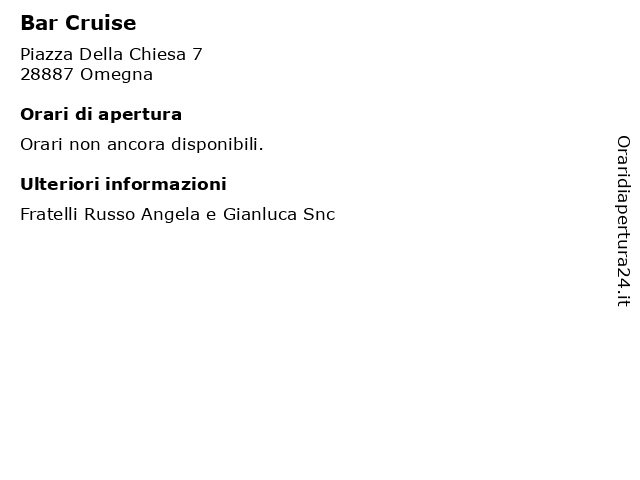Click the Snc company suffix

click(x=319, y=215)
